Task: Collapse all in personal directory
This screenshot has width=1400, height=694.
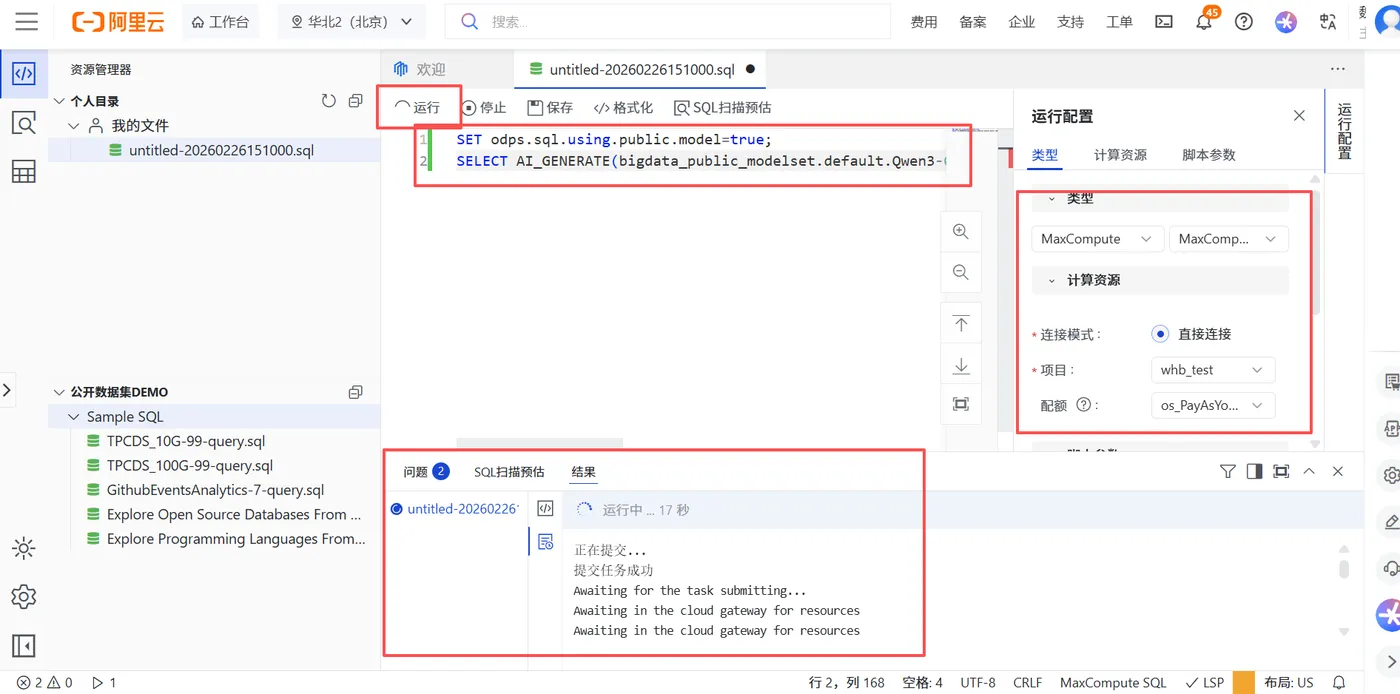Action: [355, 101]
